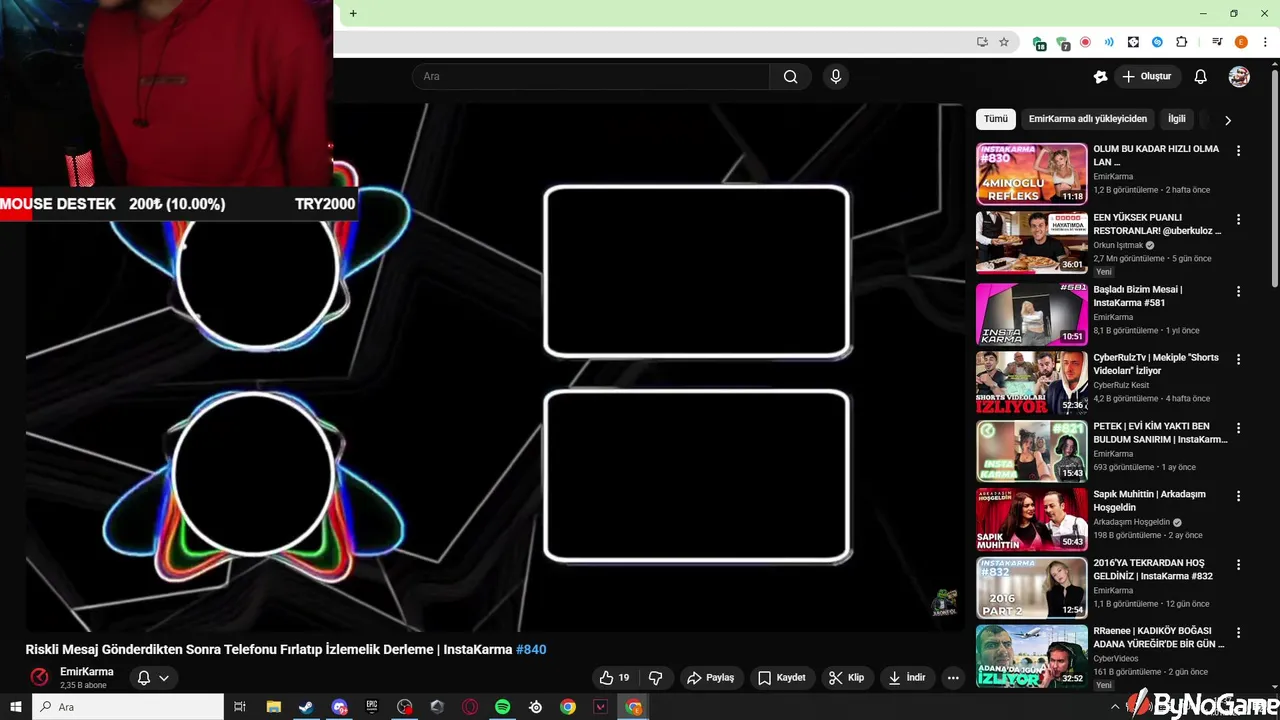Select the EmirKarma adlı yükleyiciden chip
The width and height of the screenshot is (1280, 720).
point(1088,119)
